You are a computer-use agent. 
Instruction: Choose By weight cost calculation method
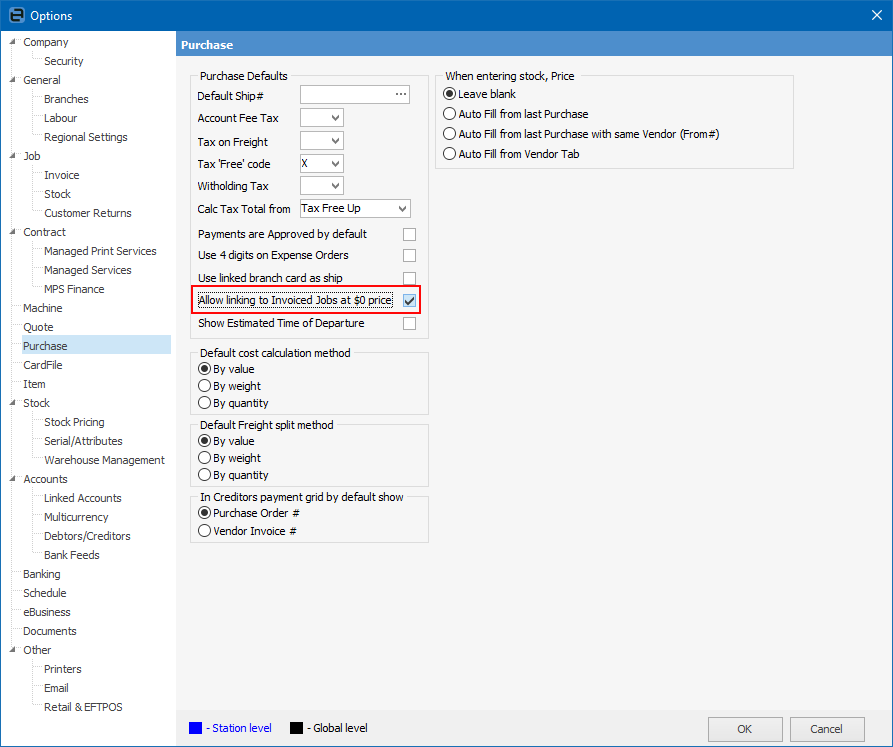[205, 386]
